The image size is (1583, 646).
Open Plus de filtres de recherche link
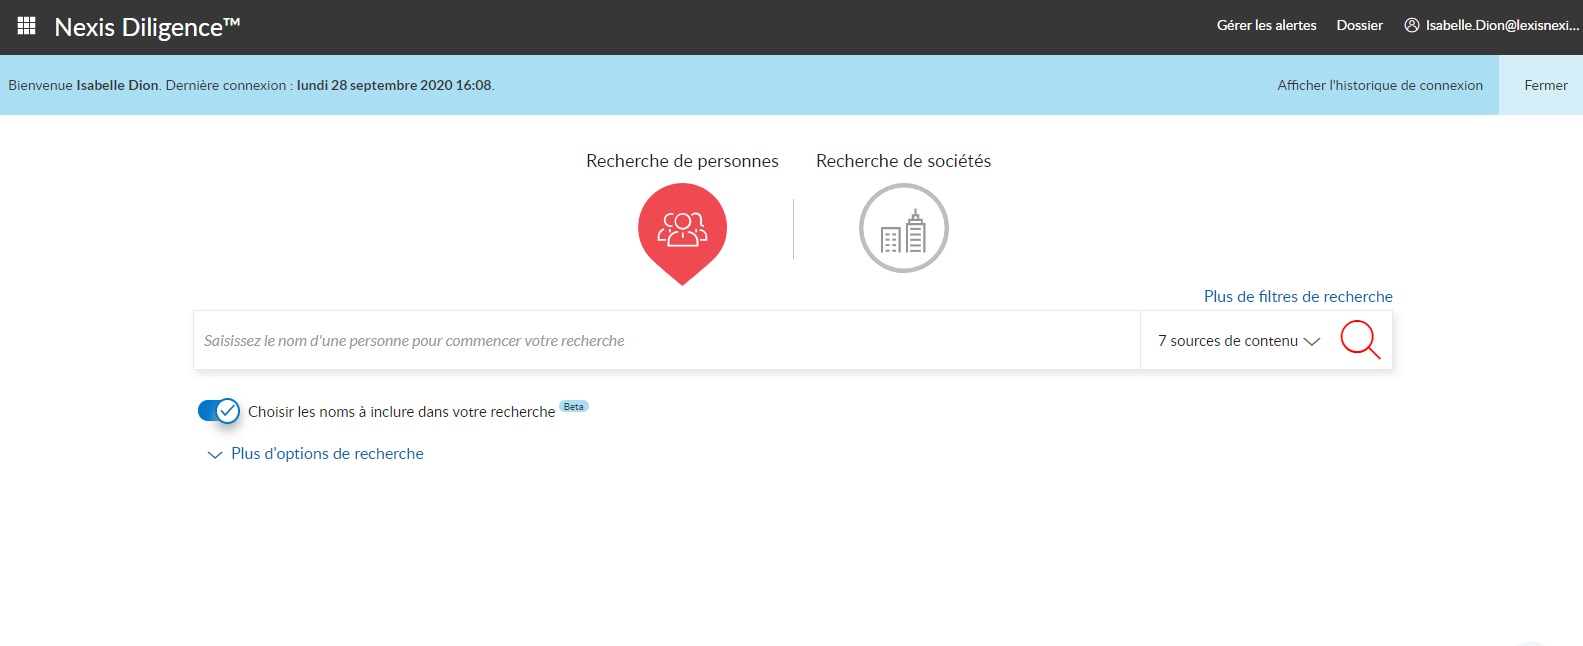coord(1297,297)
